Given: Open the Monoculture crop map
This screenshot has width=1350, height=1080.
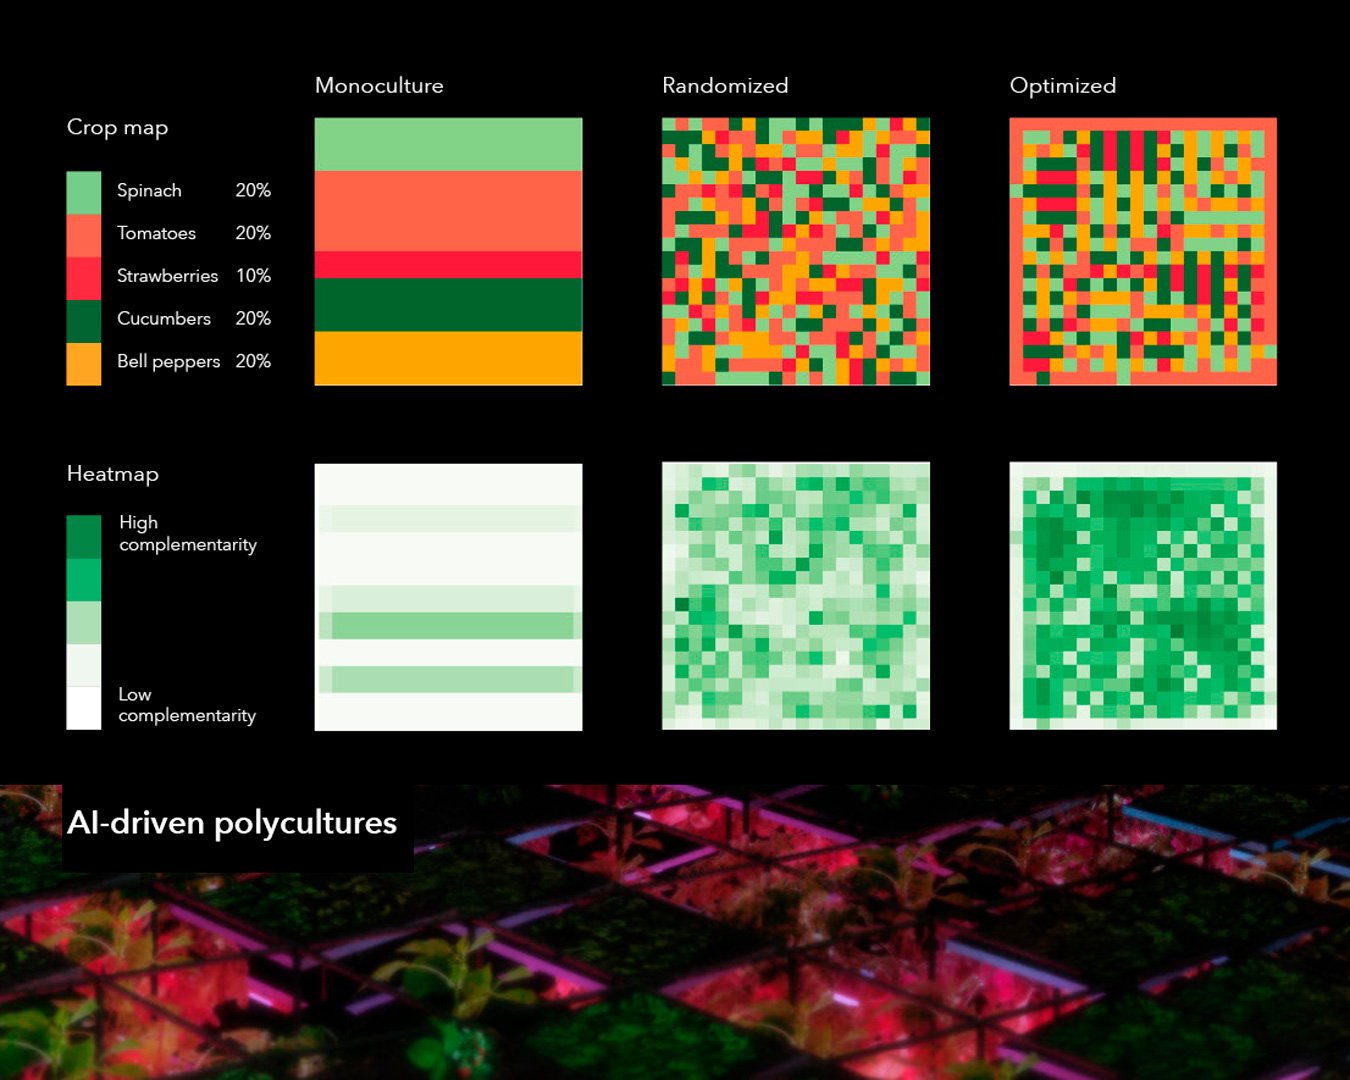Looking at the screenshot, I should 448,251.
